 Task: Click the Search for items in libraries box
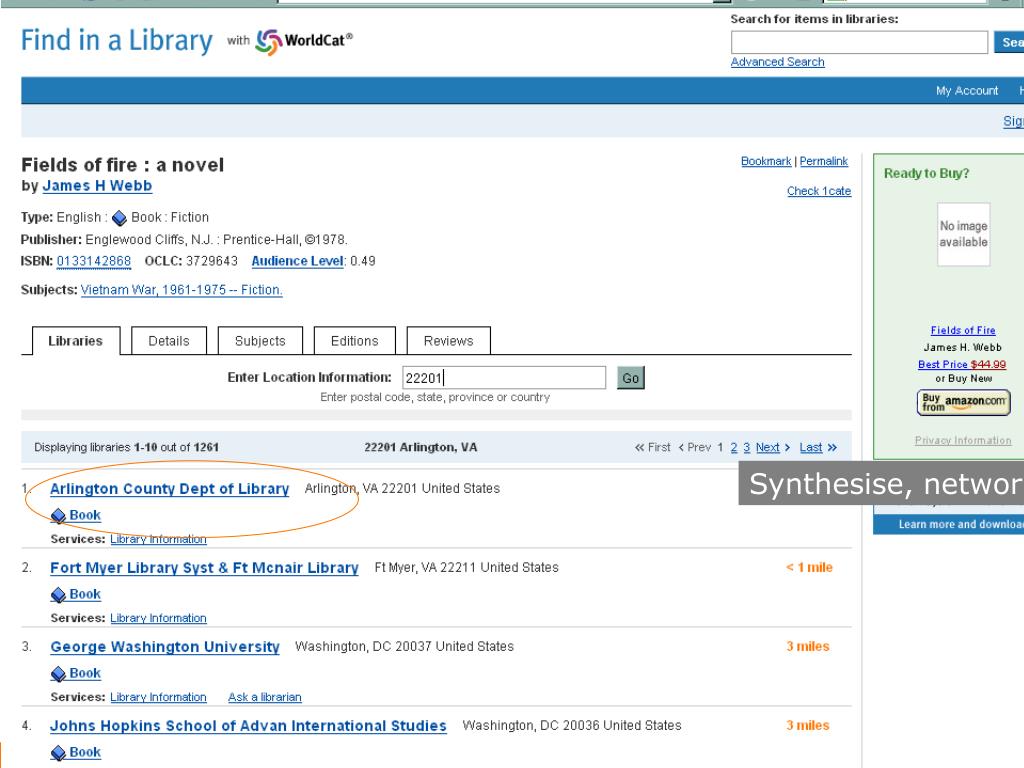859,42
